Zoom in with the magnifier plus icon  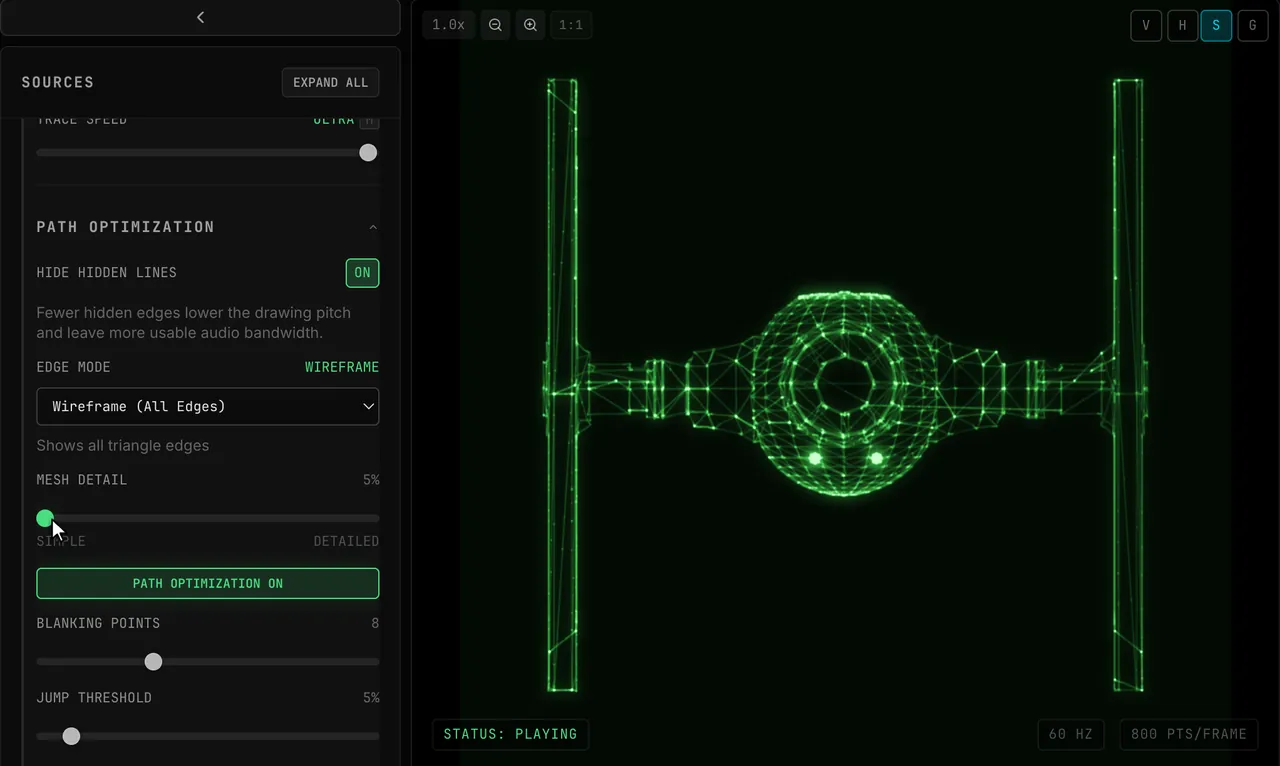531,25
